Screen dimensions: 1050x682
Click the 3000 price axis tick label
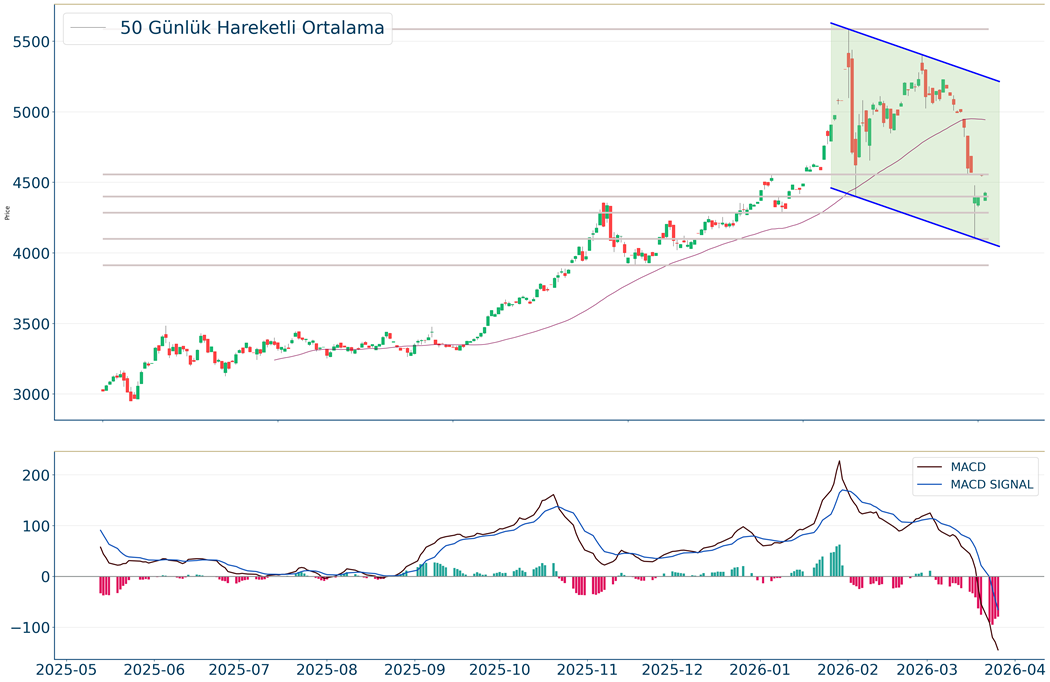click(x=31, y=395)
